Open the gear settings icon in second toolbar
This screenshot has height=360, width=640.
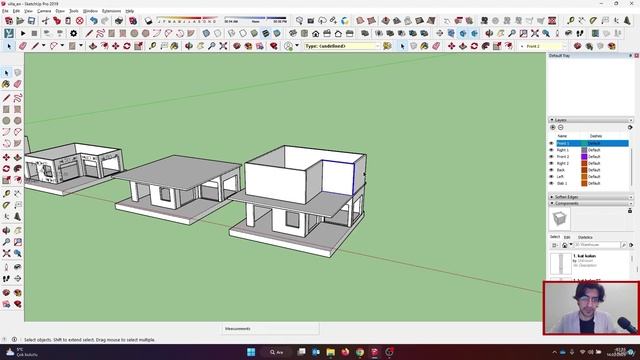pos(73,33)
